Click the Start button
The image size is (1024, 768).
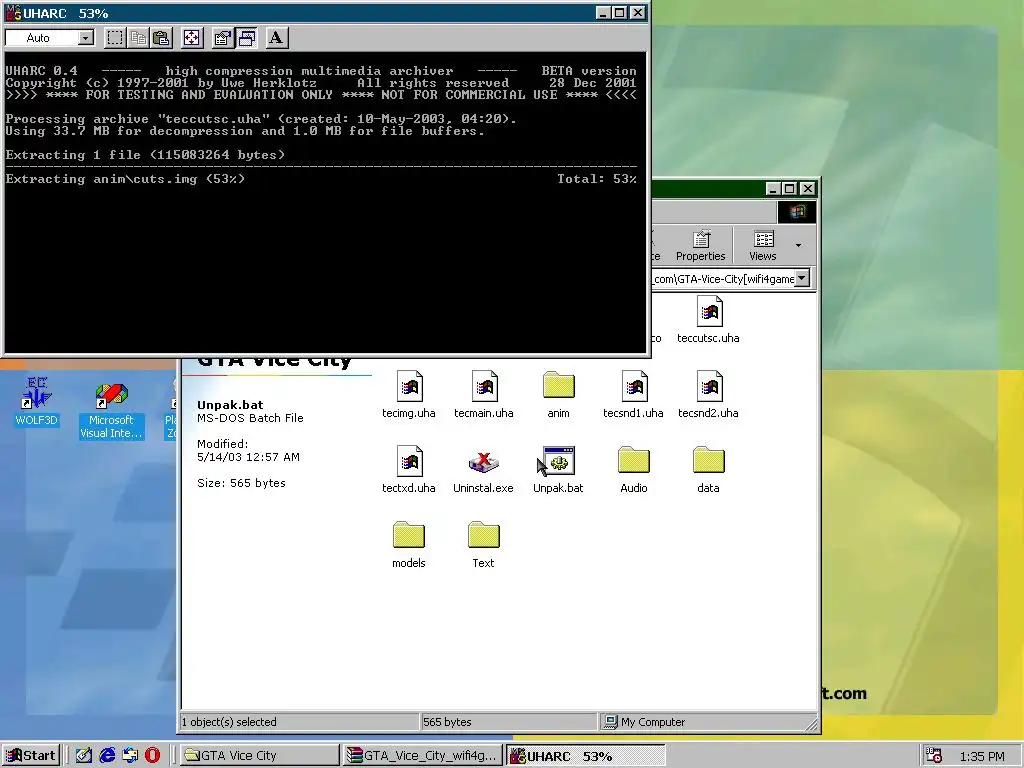(31, 756)
